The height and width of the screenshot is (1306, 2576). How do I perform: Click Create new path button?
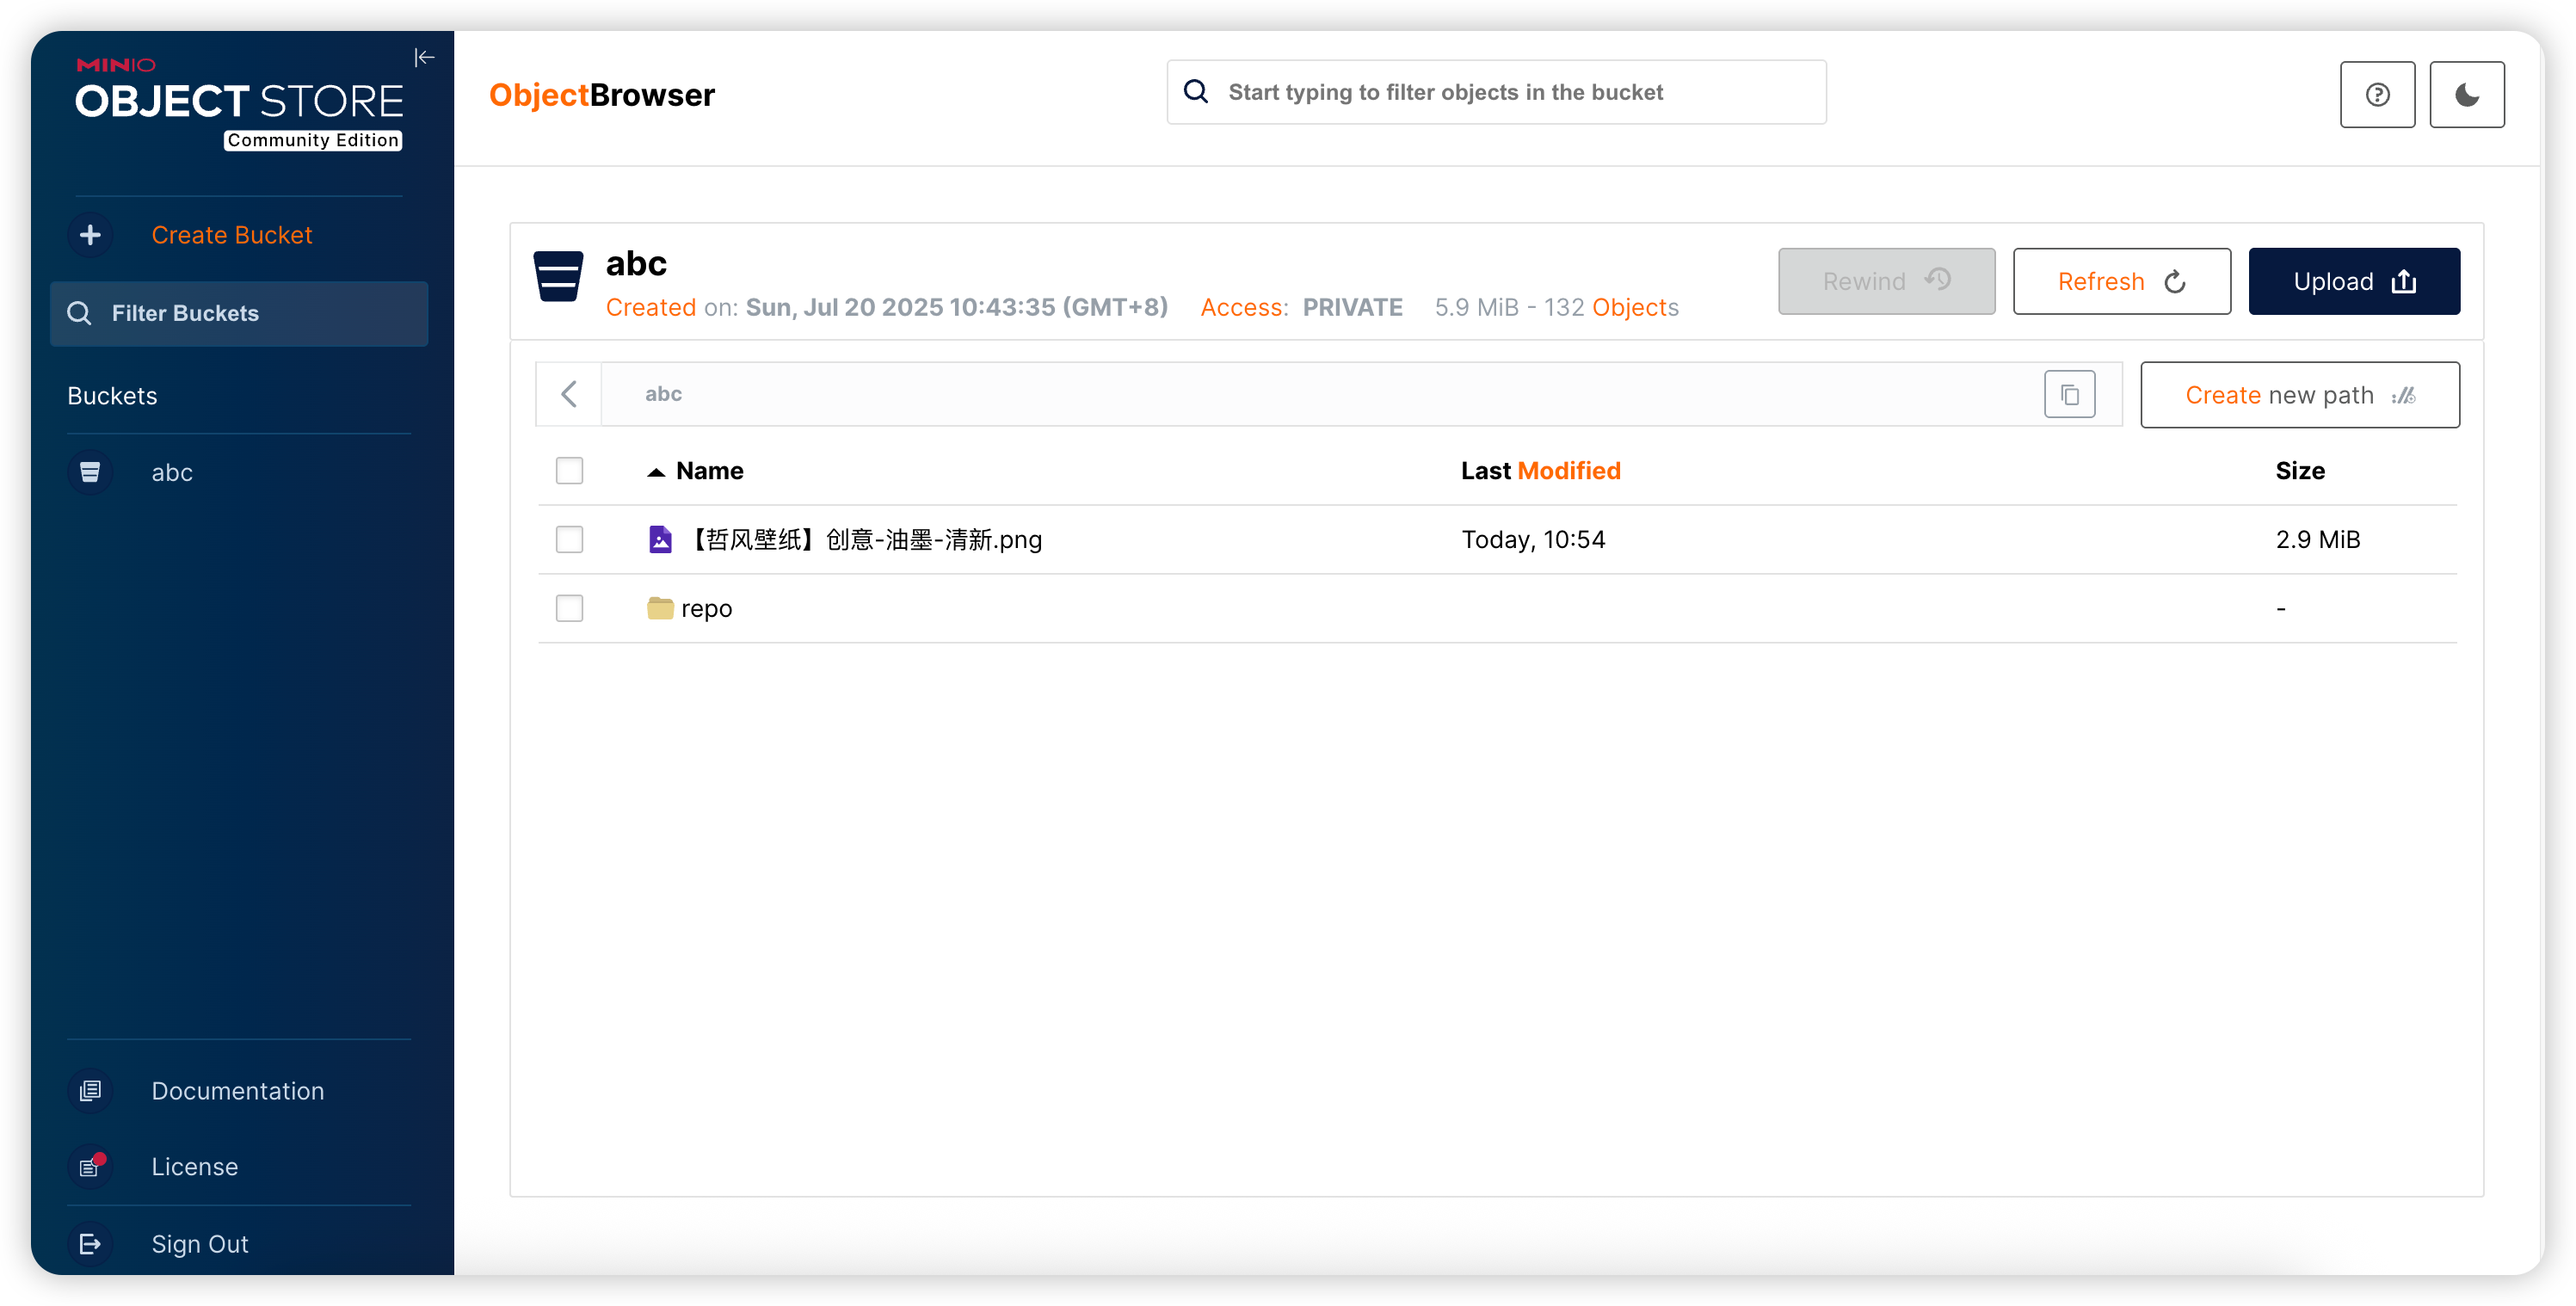click(x=2299, y=395)
